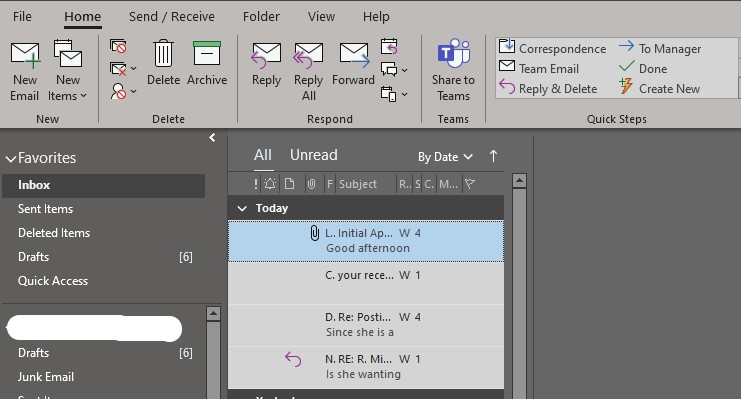The height and width of the screenshot is (399, 741).
Task: Sort by the flag status column
Action: tap(470, 184)
